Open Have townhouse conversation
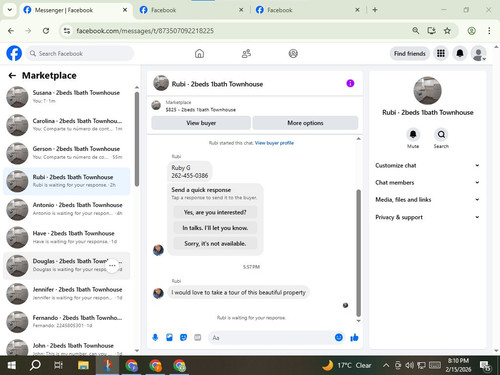The height and width of the screenshot is (375, 500). coord(67,237)
